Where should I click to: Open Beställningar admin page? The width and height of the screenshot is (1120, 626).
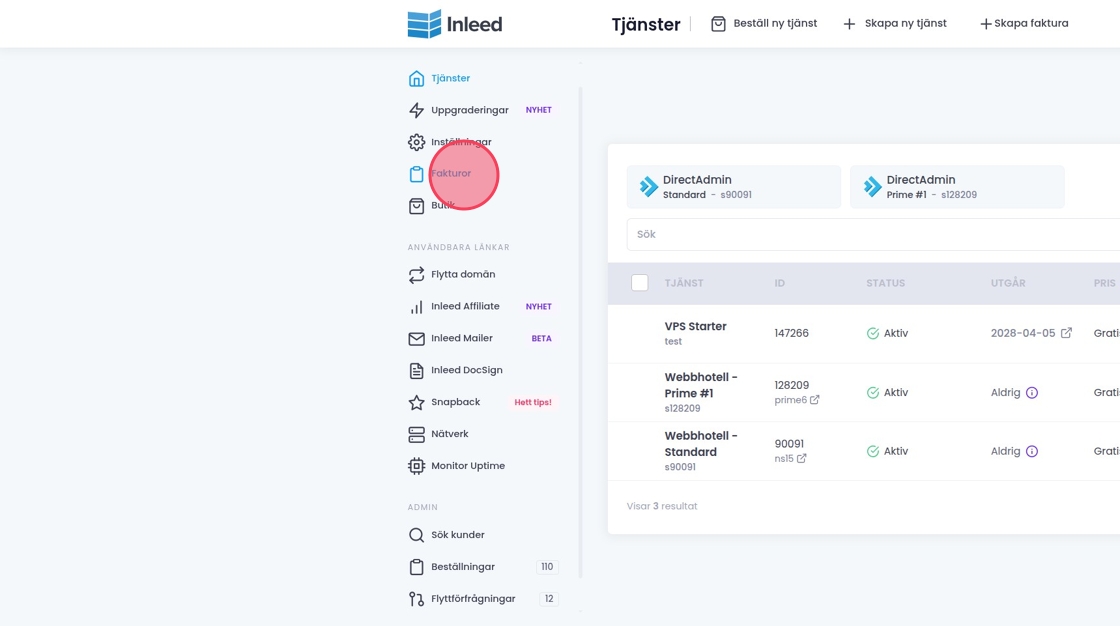(462, 567)
